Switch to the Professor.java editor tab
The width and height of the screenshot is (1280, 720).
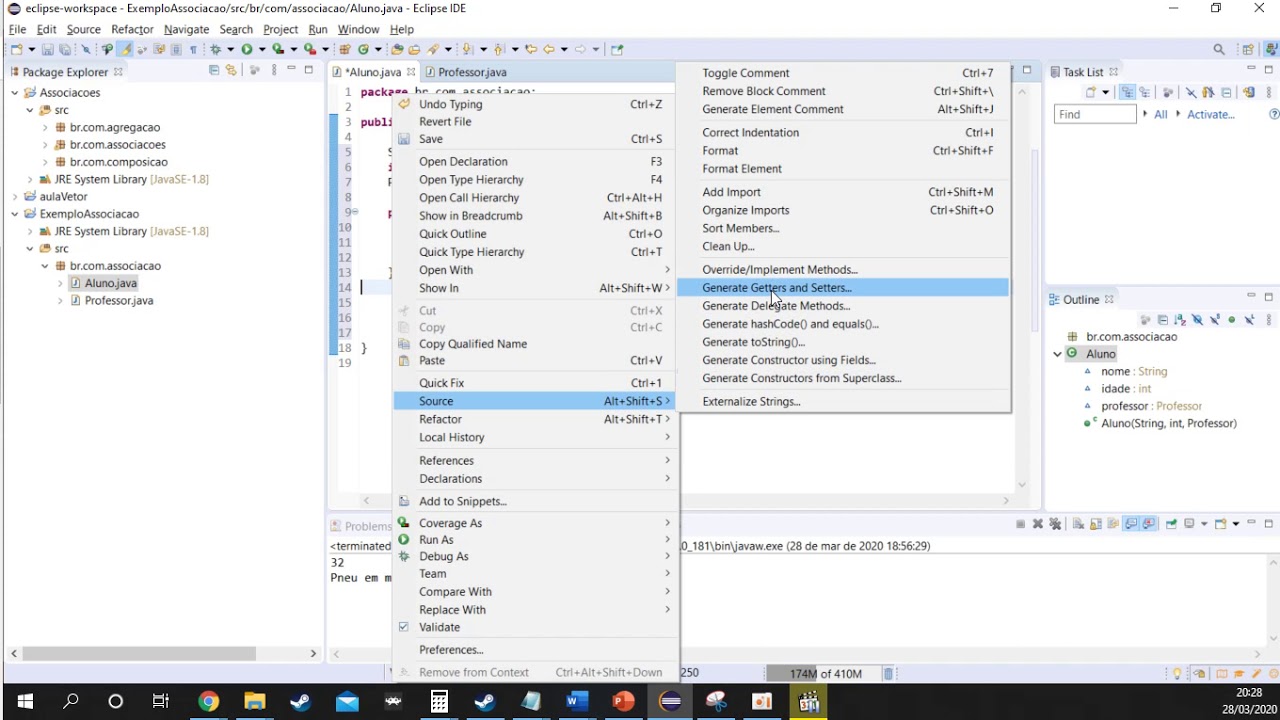472,72
